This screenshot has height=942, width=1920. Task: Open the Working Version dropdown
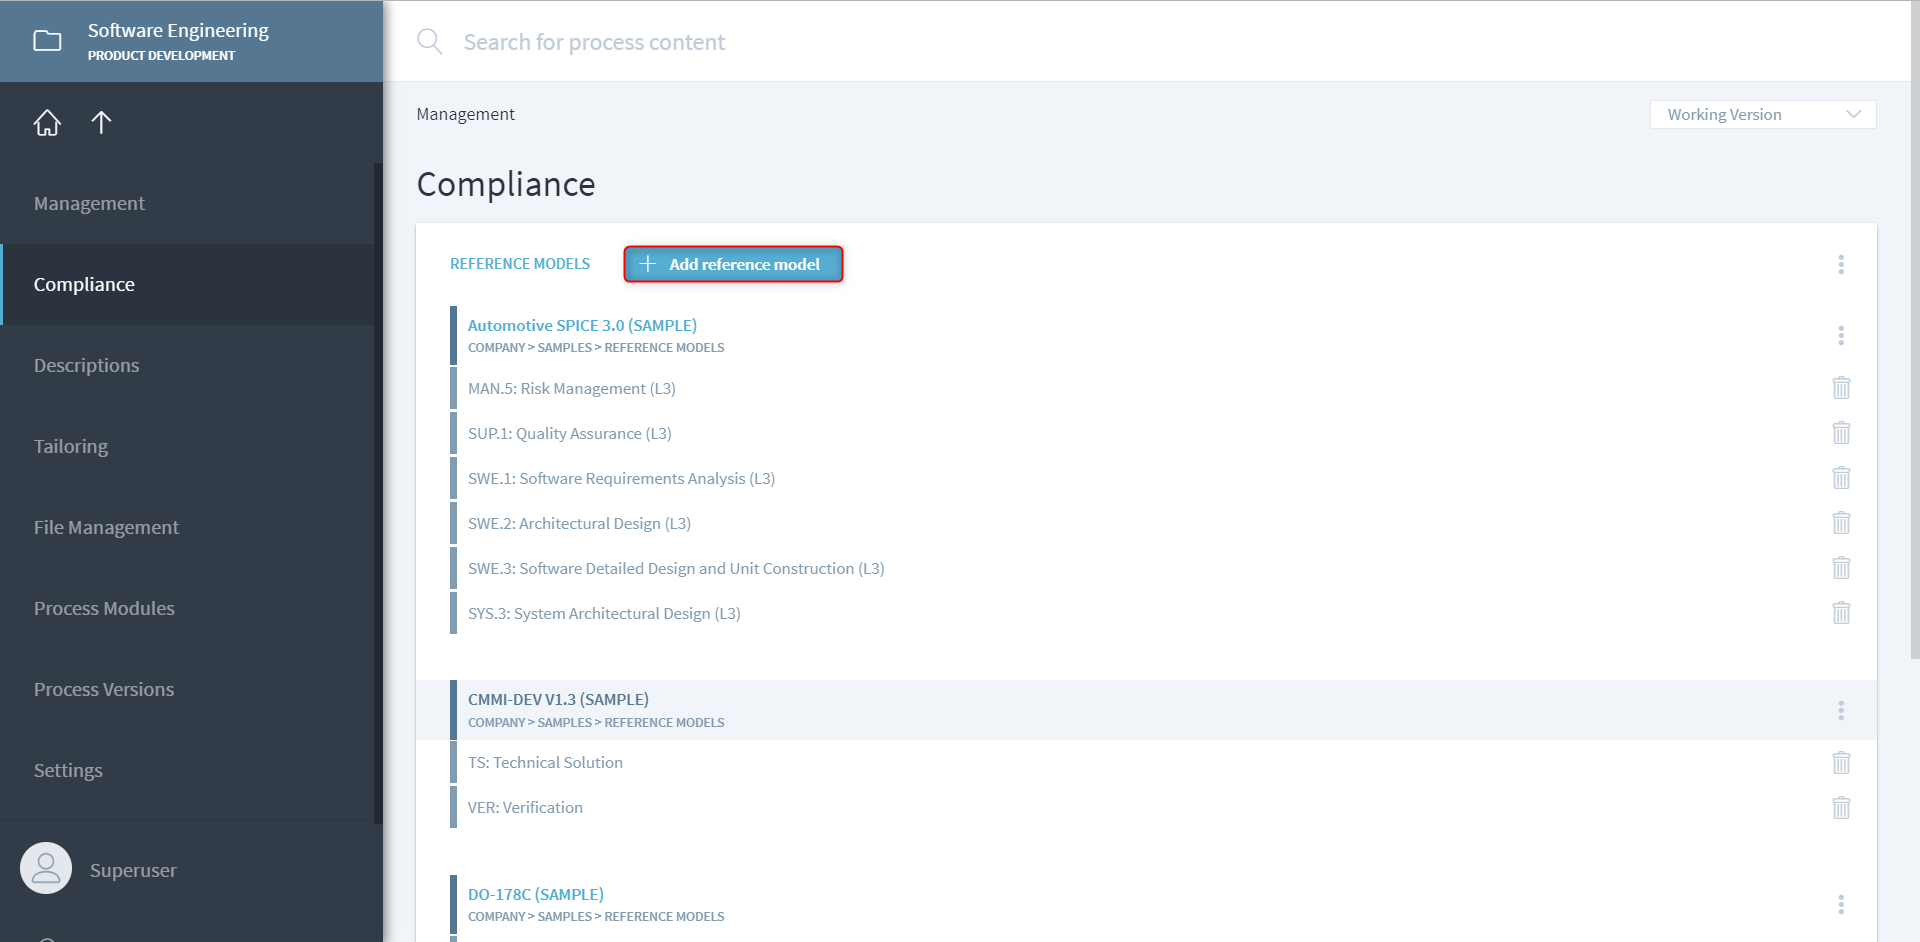1762,115
